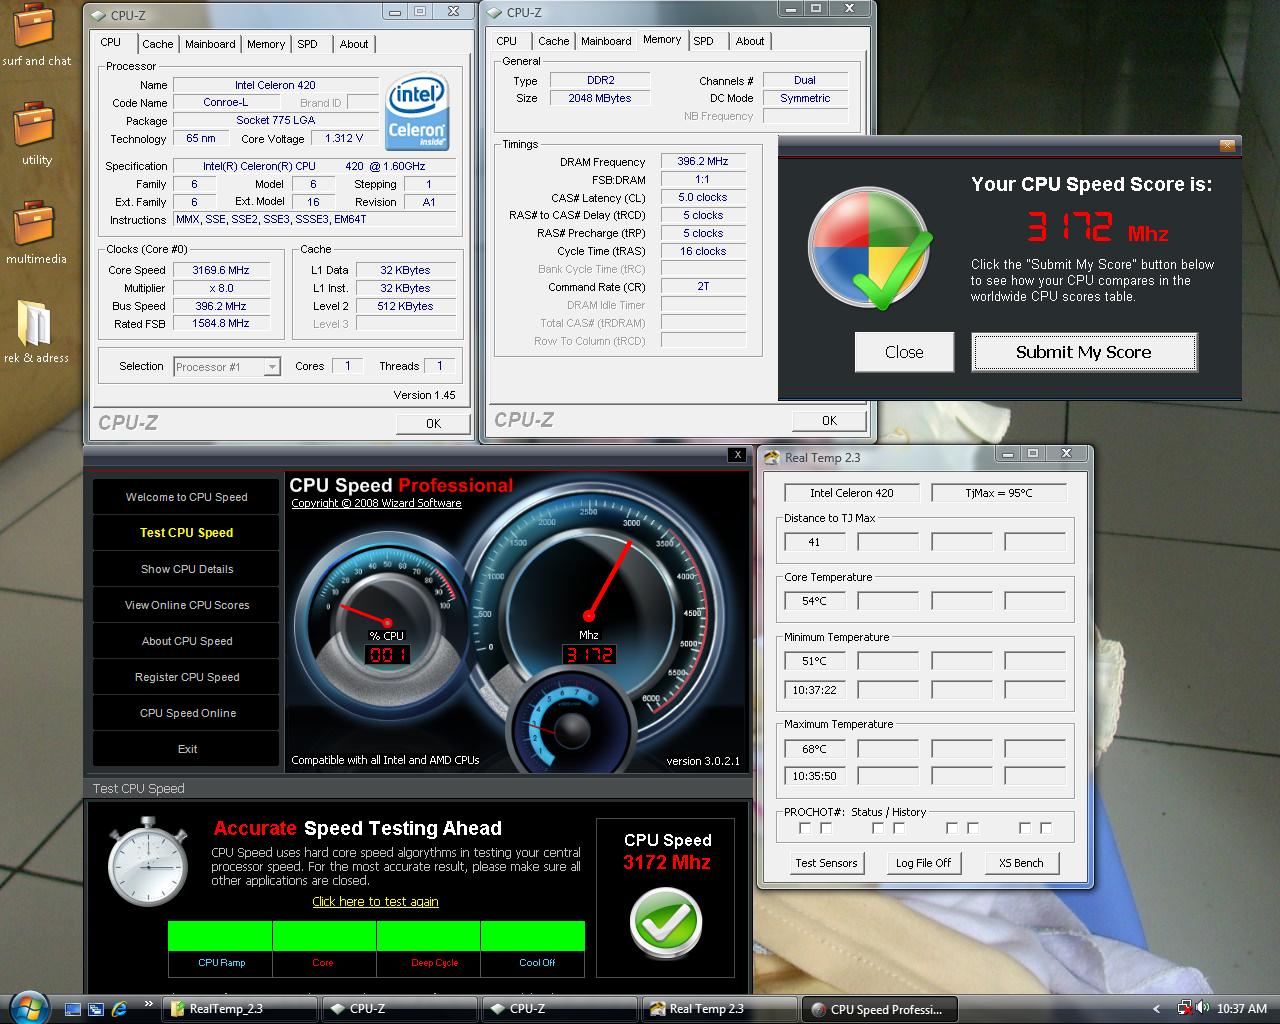The image size is (1280, 1024).
Task: Select Show CPU Details menu item
Action: [x=187, y=569]
